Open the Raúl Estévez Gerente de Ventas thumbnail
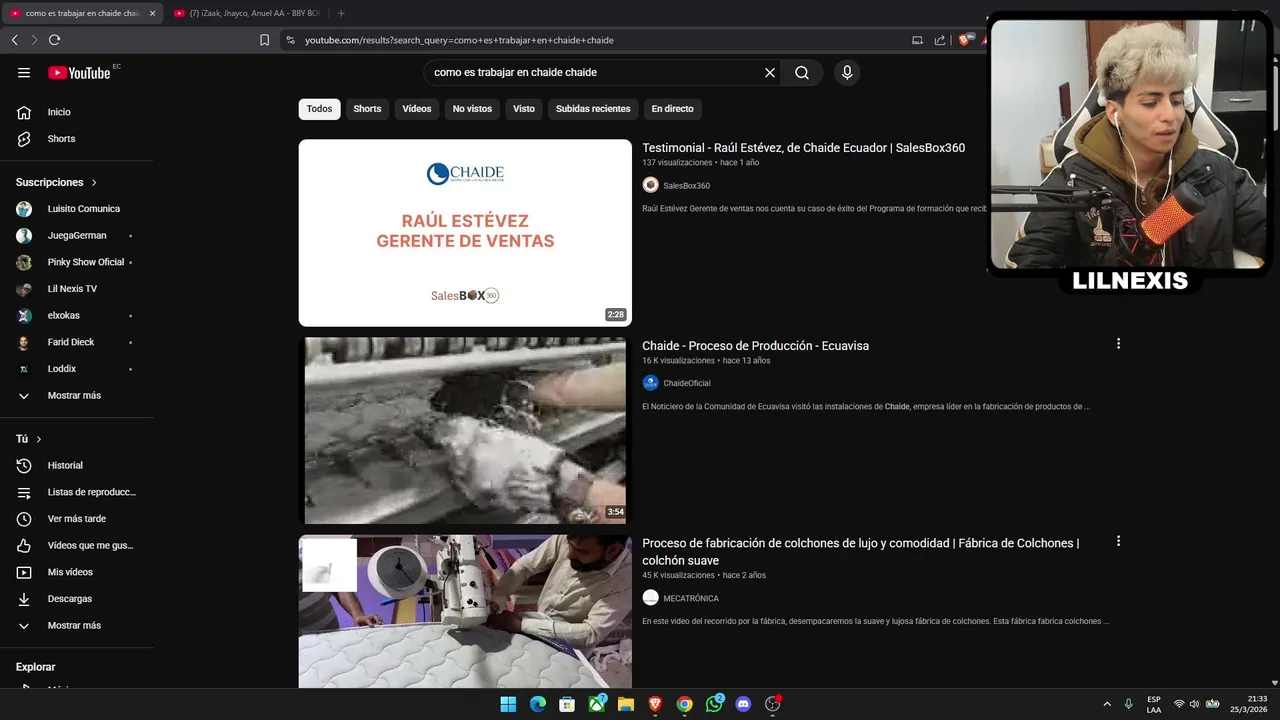This screenshot has height=720, width=1280. pyautogui.click(x=465, y=232)
